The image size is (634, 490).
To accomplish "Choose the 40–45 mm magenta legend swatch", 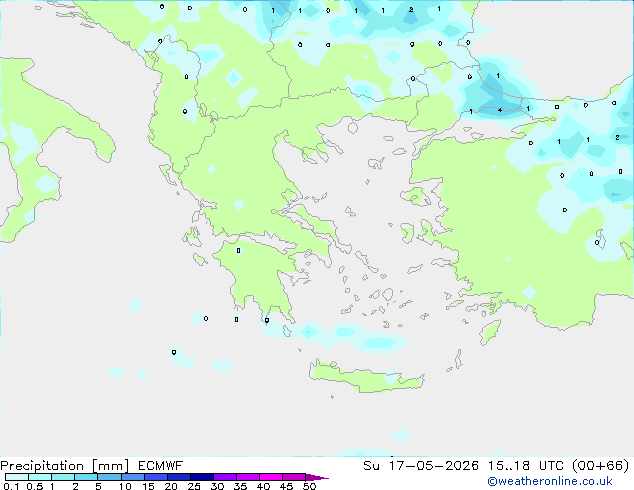I will click(271, 477).
